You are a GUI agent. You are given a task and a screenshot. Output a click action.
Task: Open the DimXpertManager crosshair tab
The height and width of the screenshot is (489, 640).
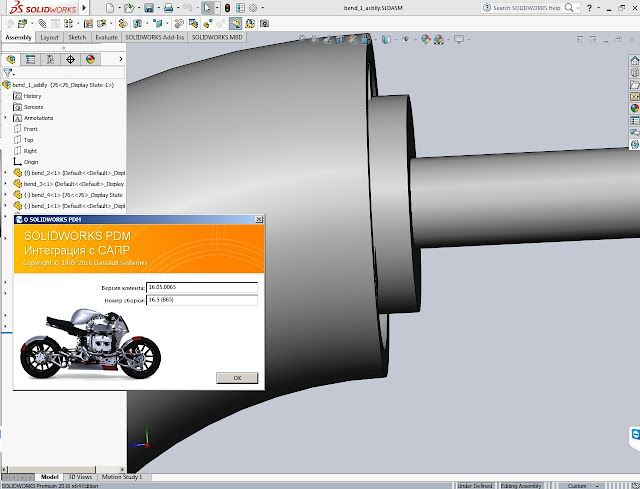click(x=70, y=60)
